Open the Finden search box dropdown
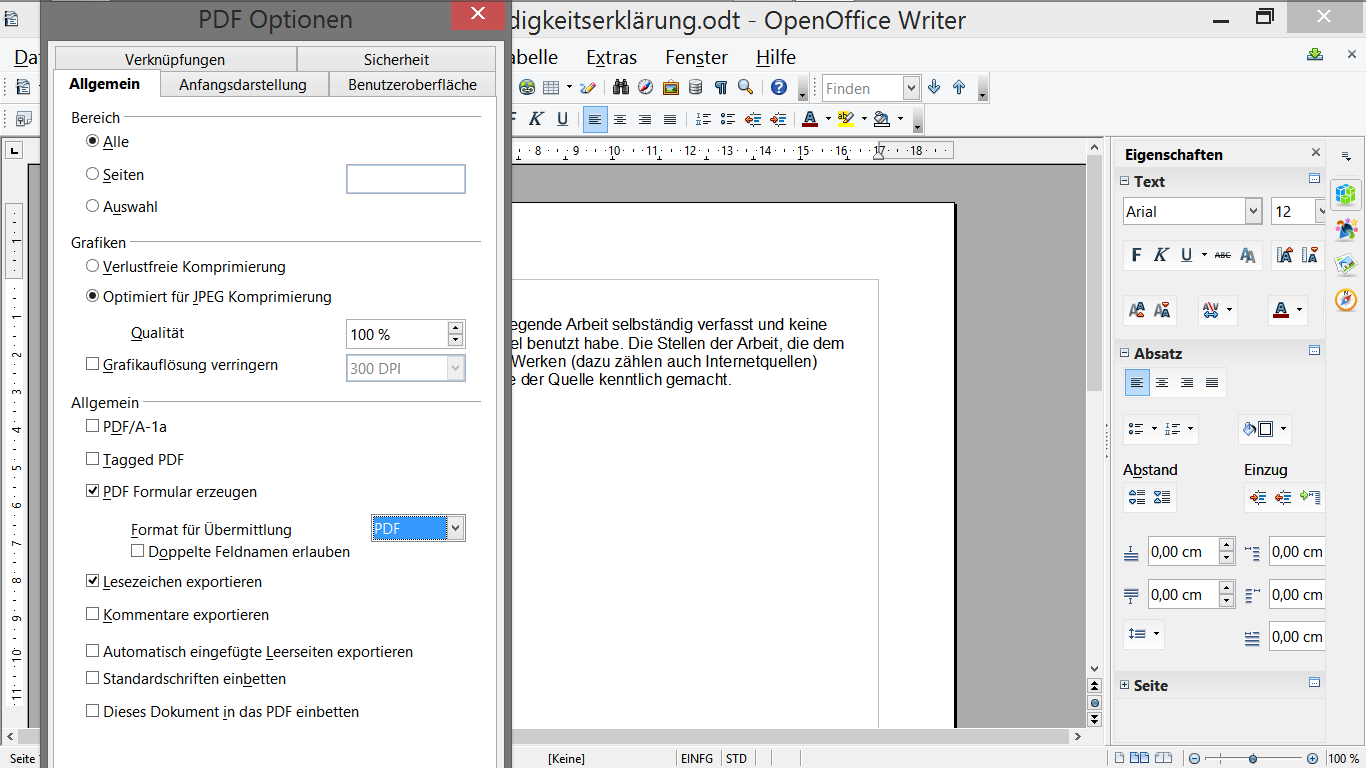This screenshot has height=768, width=1366. (910, 88)
